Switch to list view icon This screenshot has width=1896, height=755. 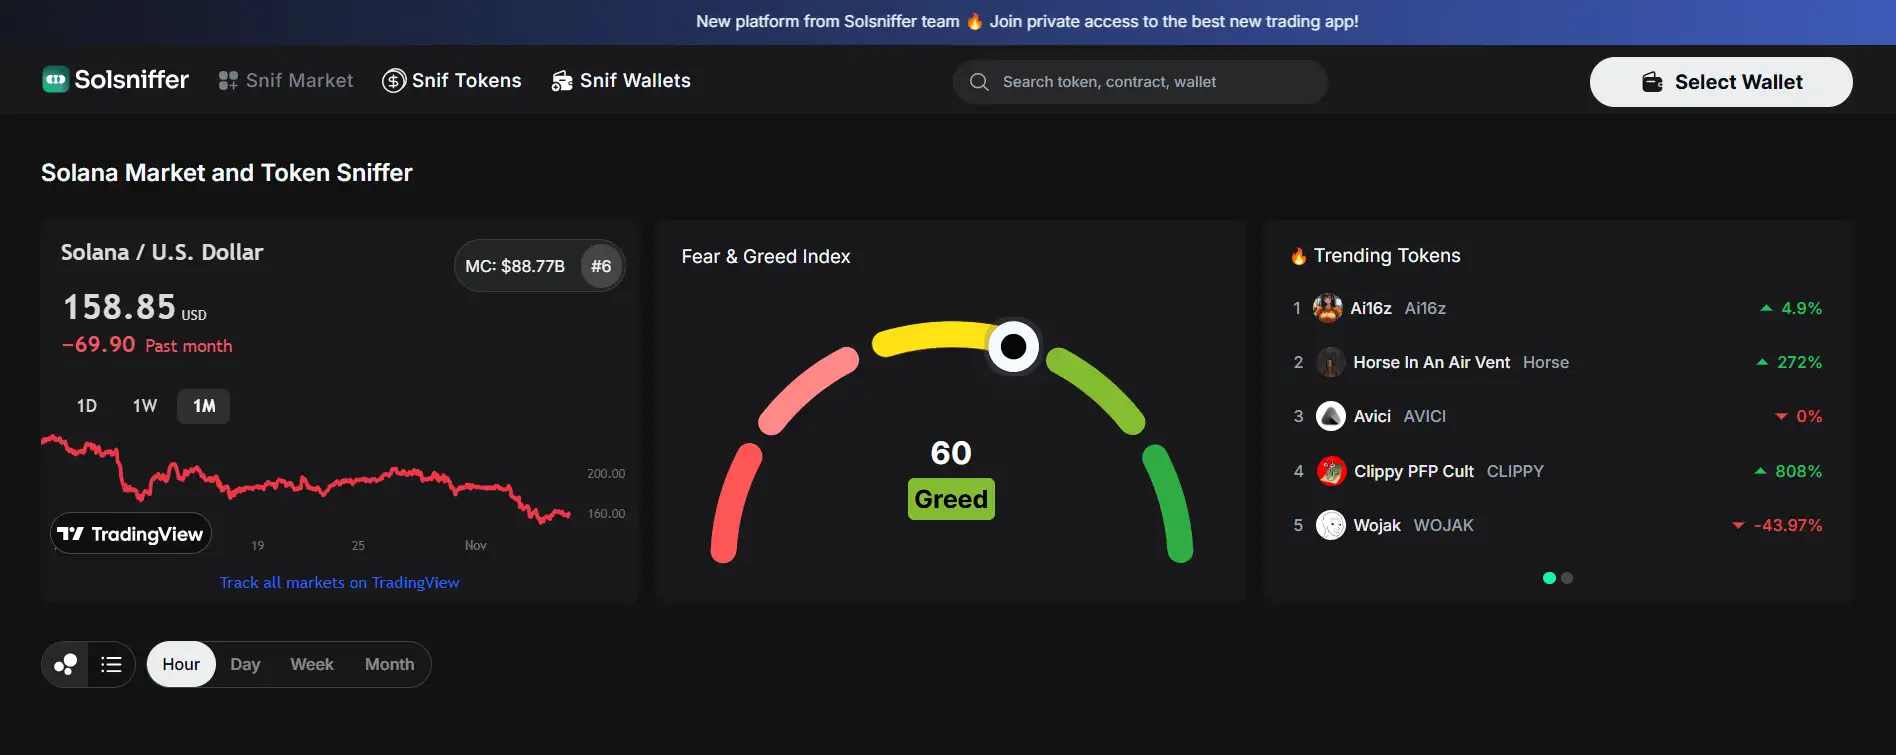coord(111,665)
